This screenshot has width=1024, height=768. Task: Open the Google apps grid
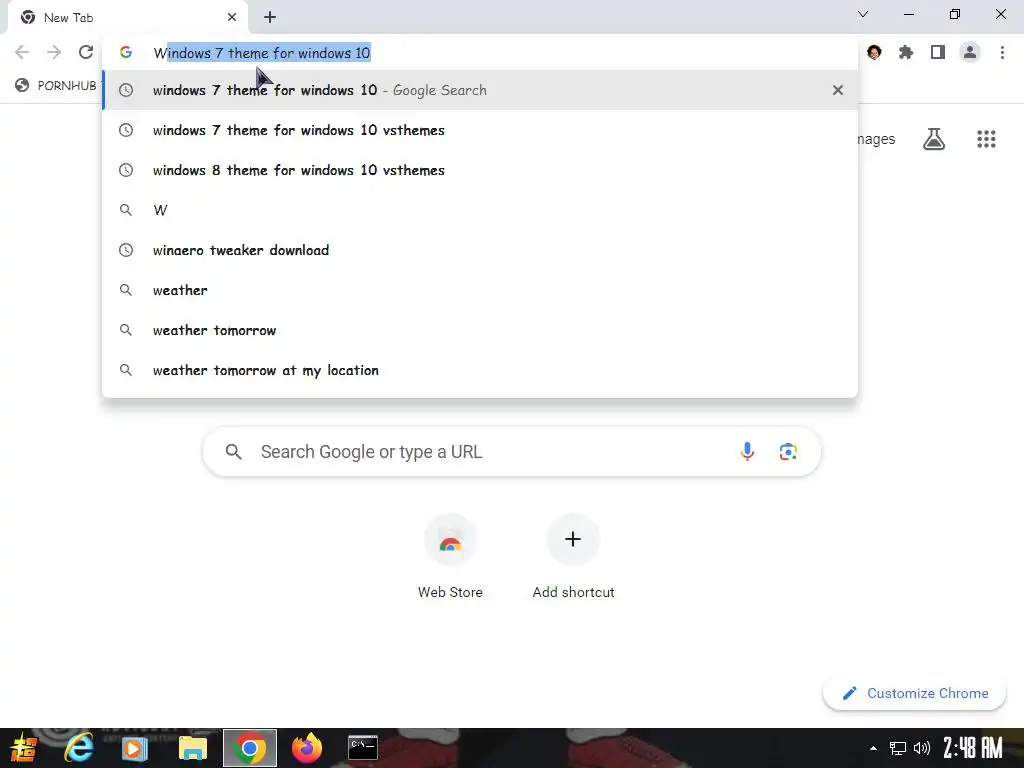[986, 139]
